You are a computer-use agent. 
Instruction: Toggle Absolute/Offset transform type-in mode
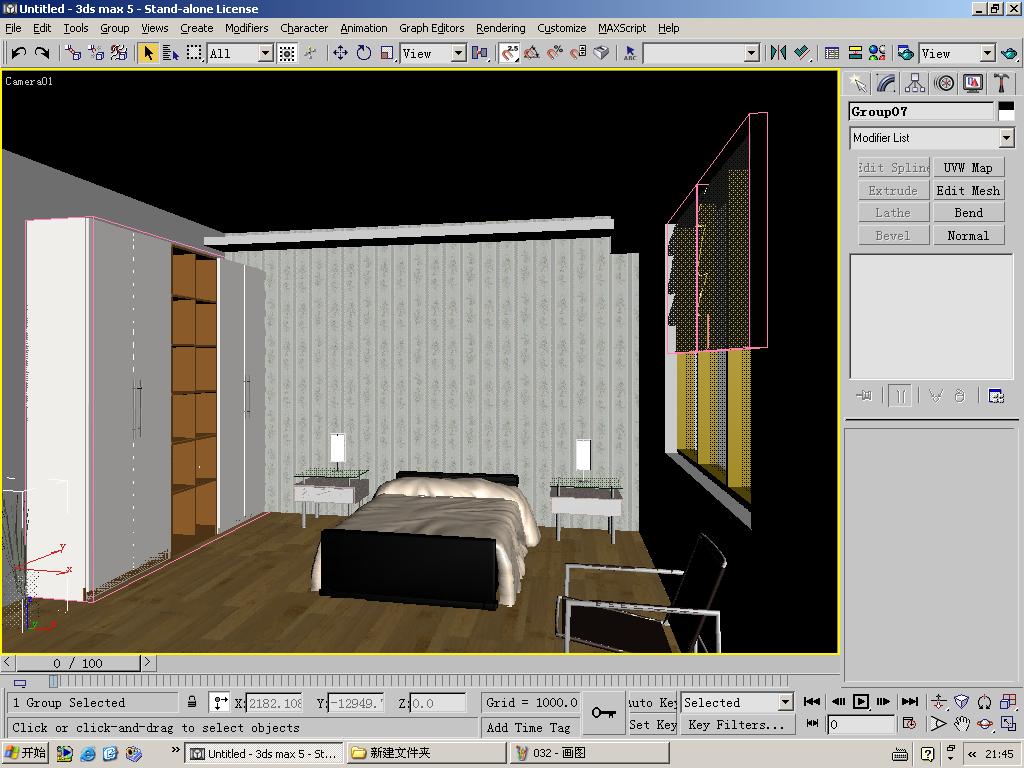click(x=220, y=703)
